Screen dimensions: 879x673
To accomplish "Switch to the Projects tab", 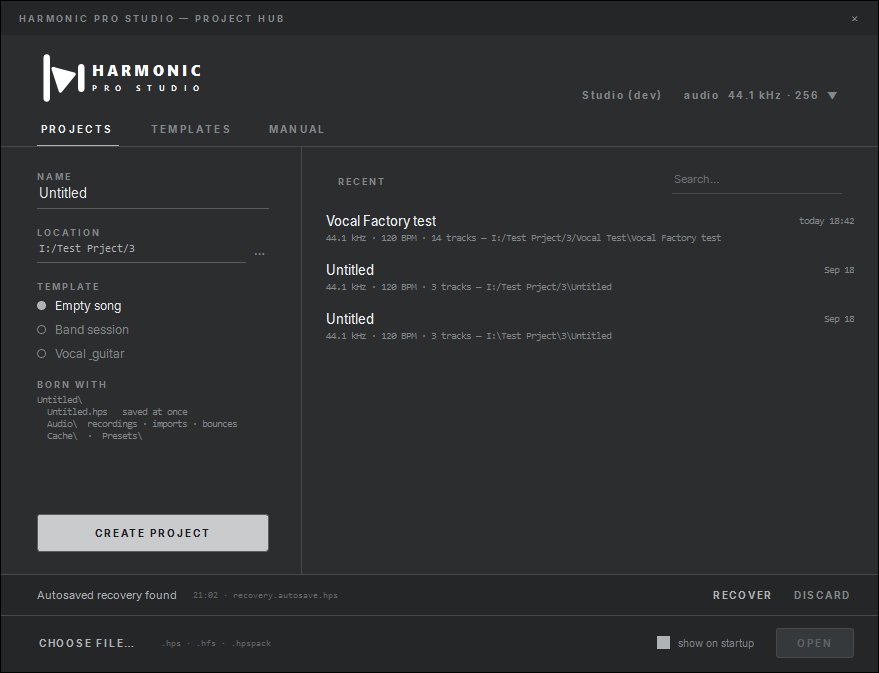I will (x=77, y=129).
